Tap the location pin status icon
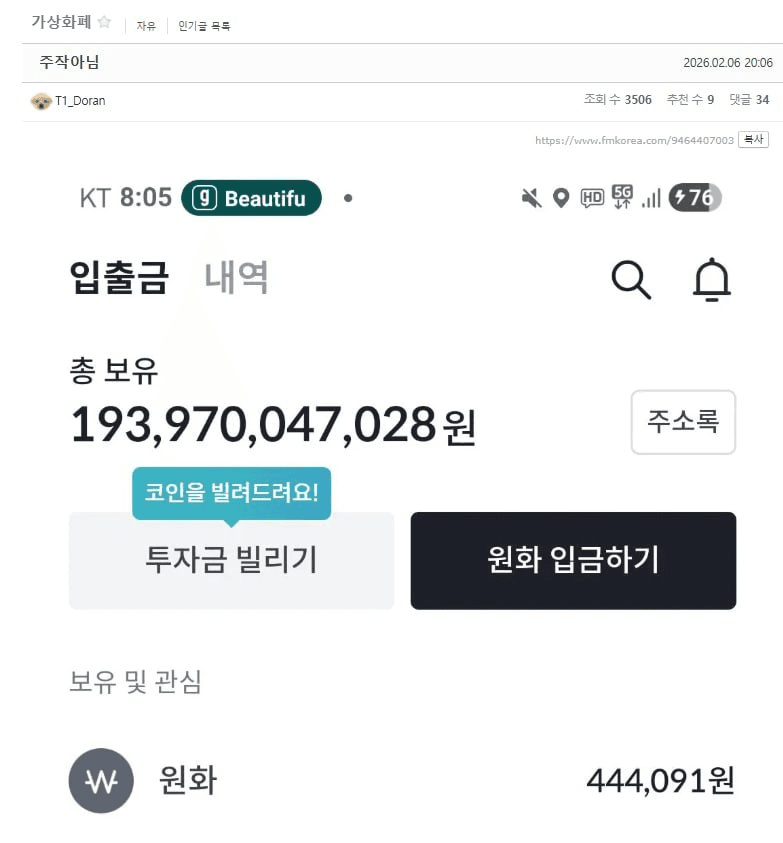 click(x=561, y=198)
